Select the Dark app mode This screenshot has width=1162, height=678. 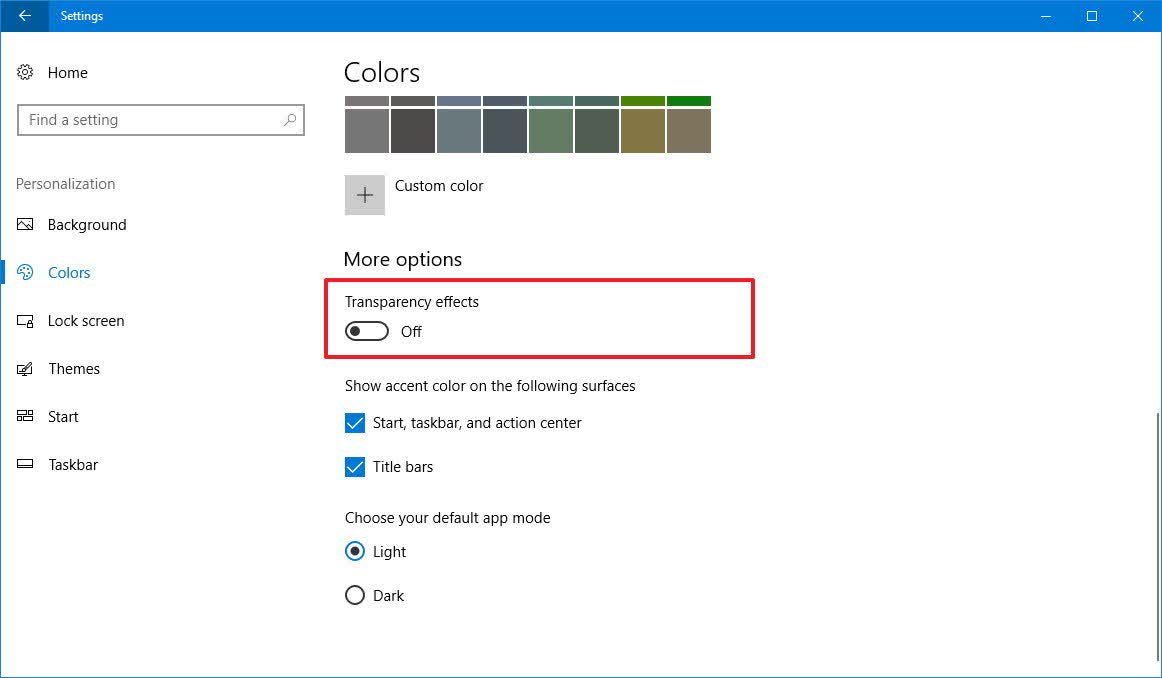[355, 595]
